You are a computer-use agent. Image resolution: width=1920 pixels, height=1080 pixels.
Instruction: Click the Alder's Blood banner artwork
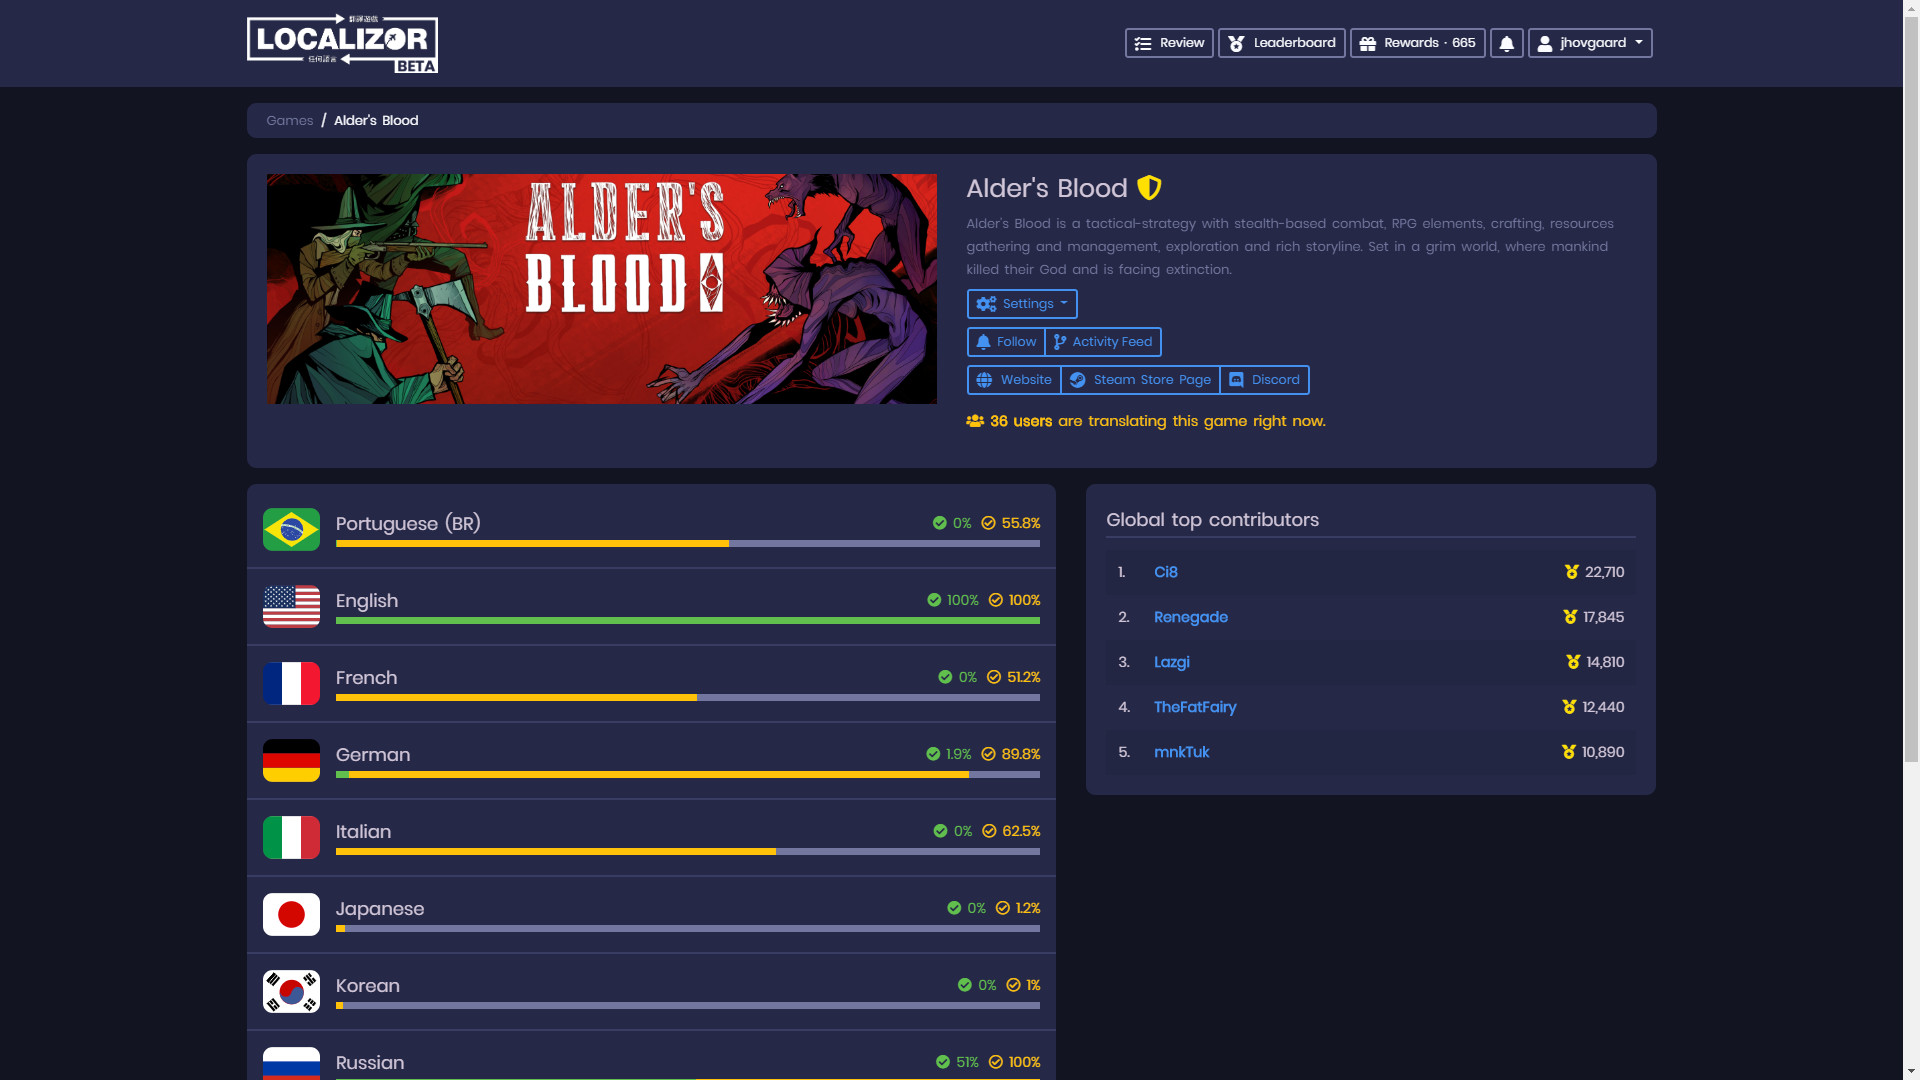coord(602,288)
